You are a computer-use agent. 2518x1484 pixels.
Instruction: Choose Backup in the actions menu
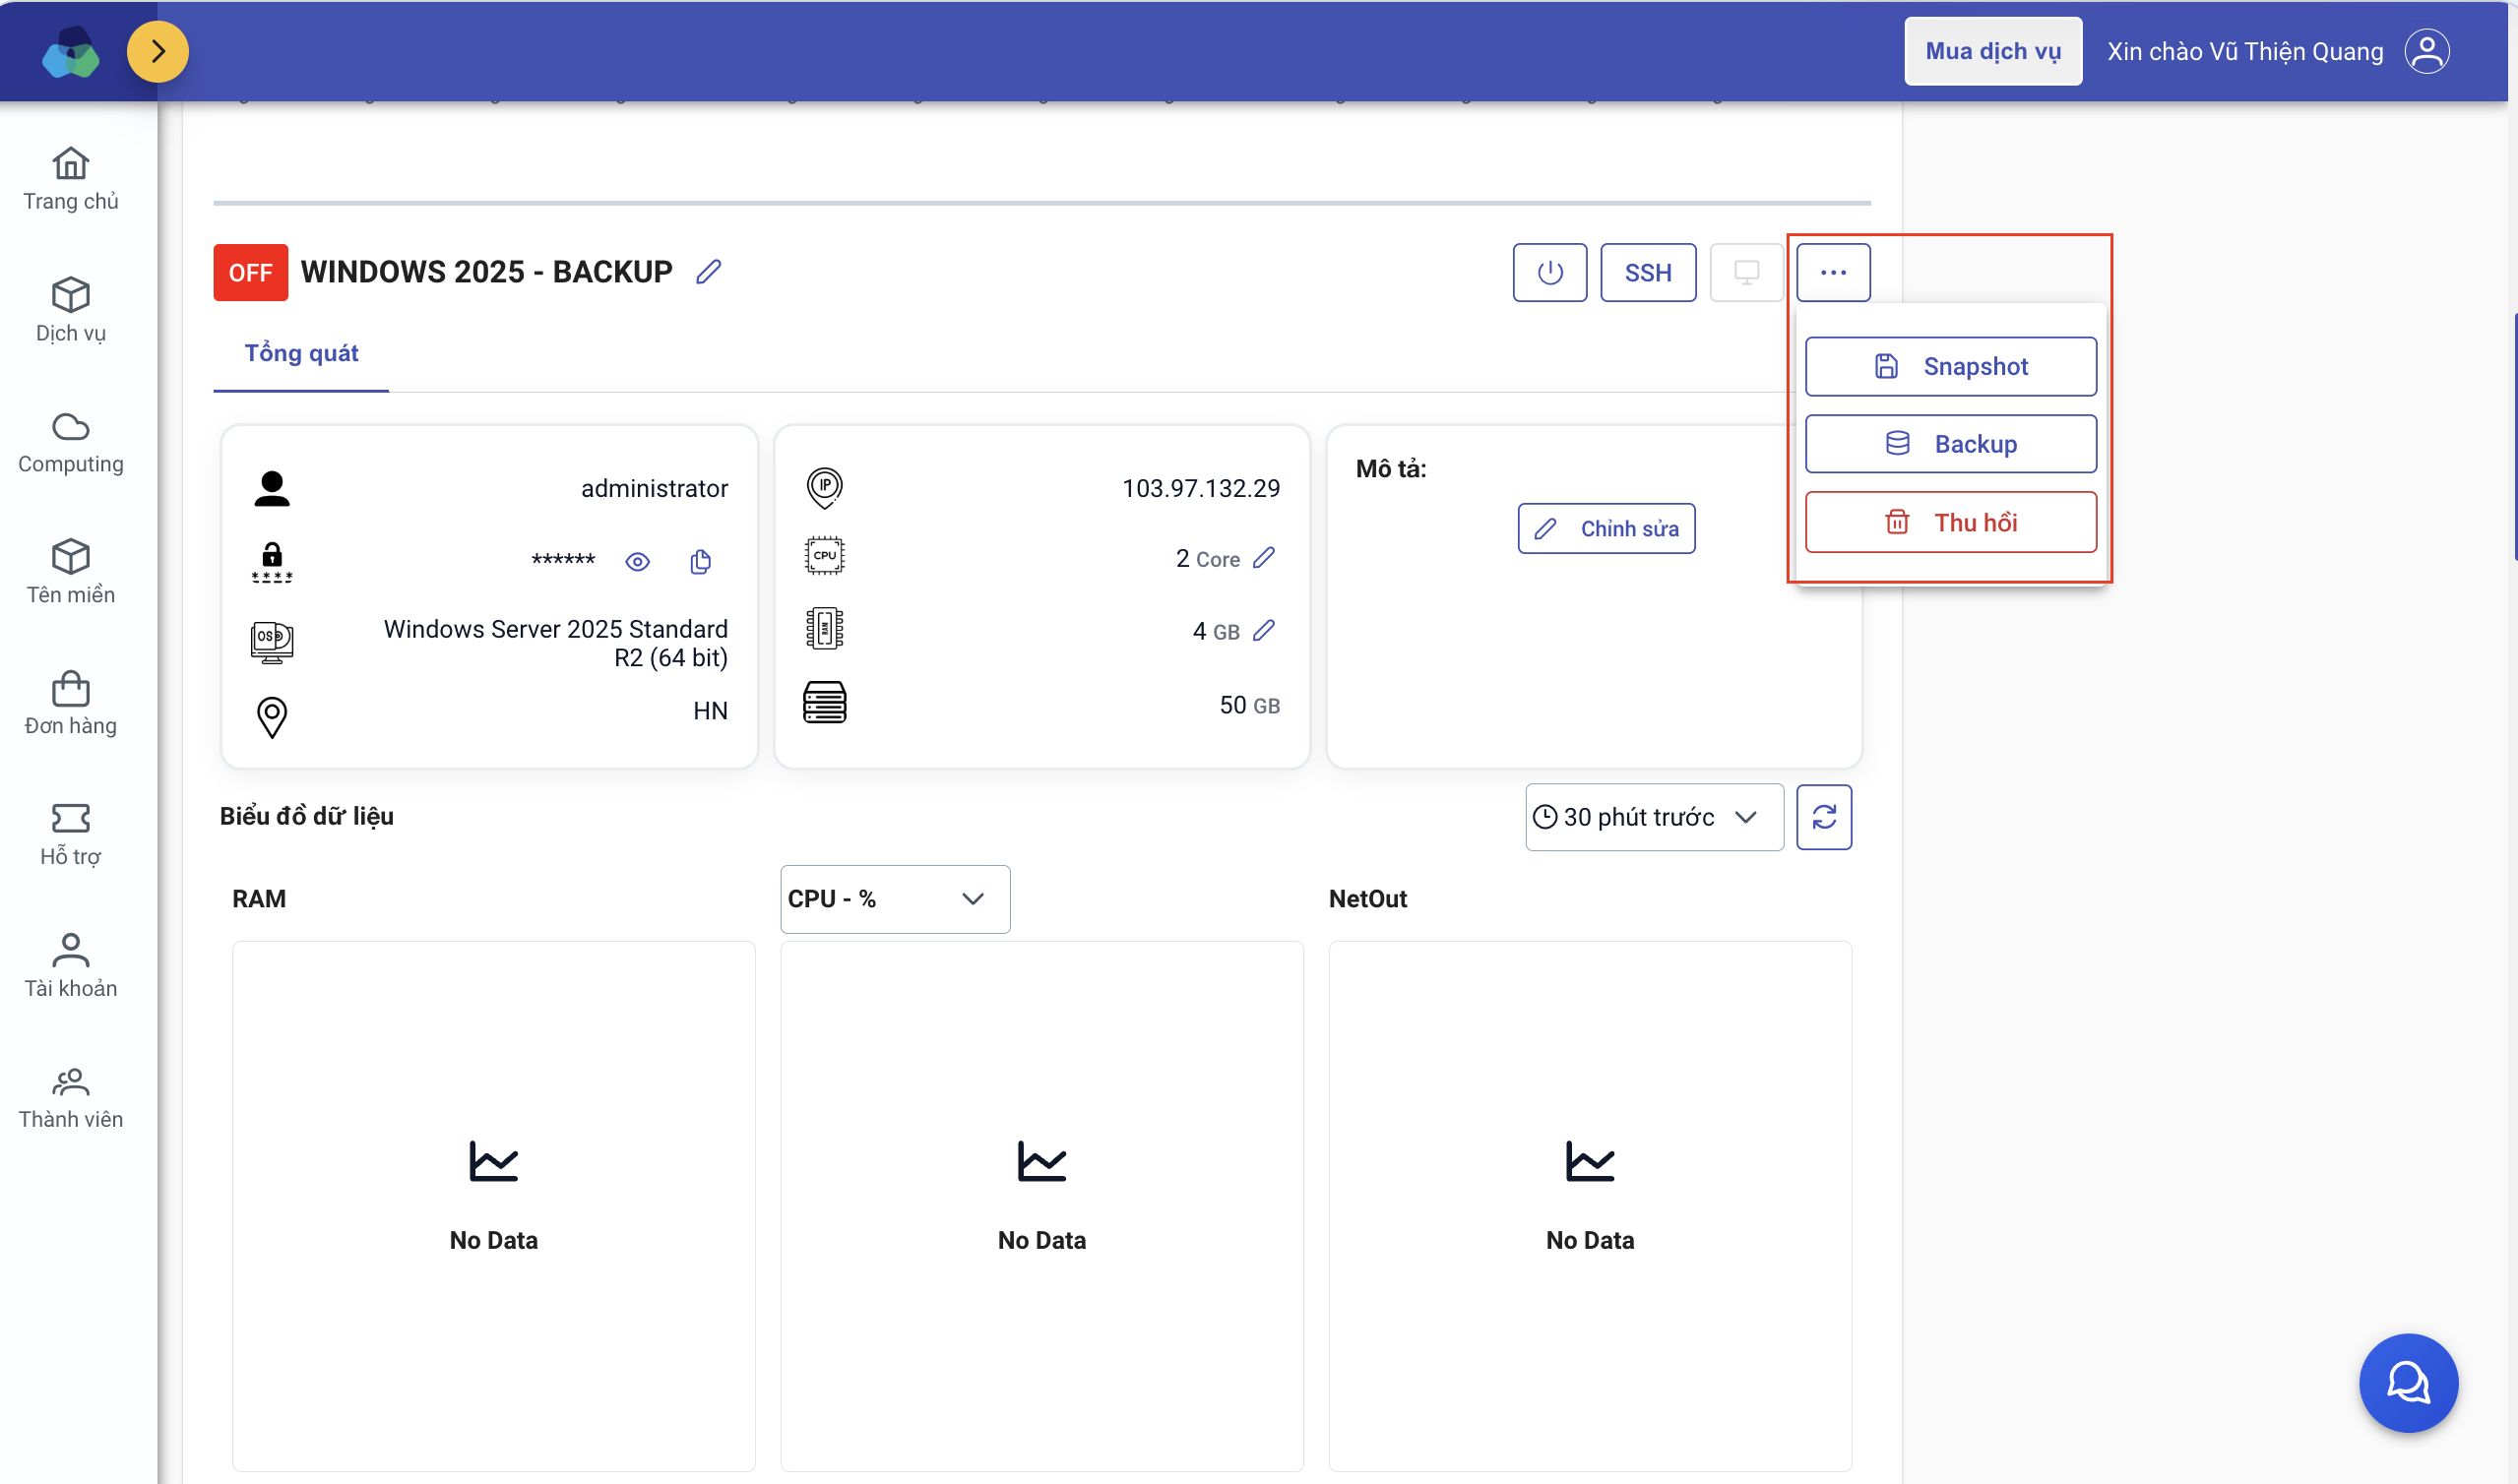[1950, 444]
